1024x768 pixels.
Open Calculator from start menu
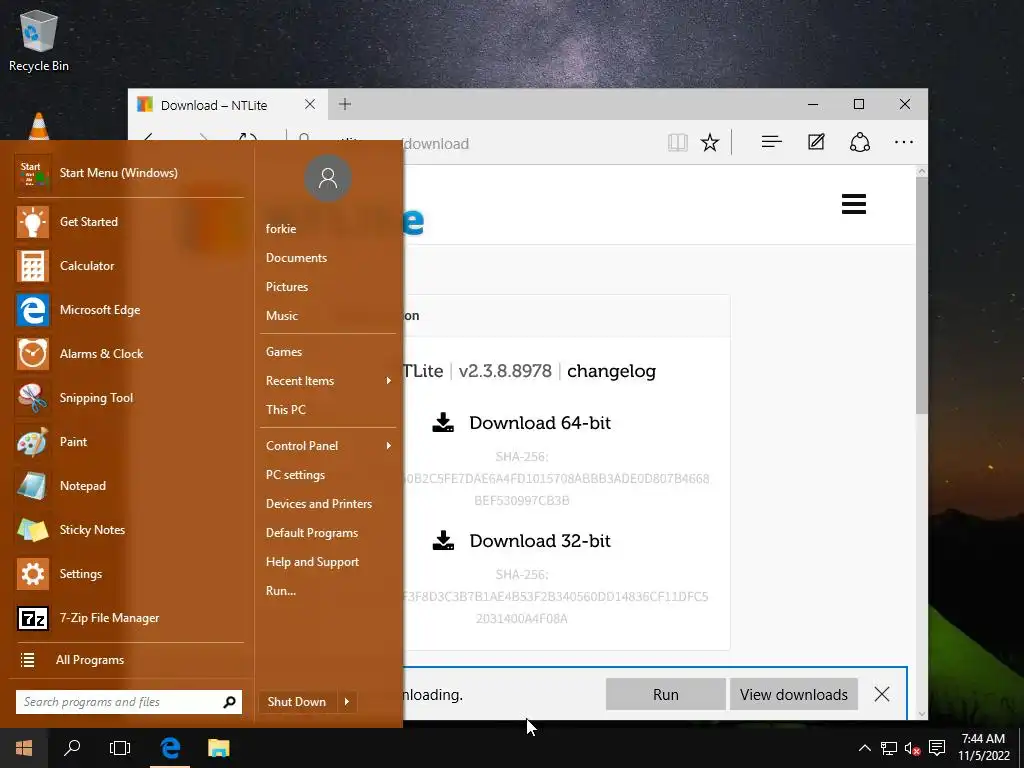click(129, 266)
